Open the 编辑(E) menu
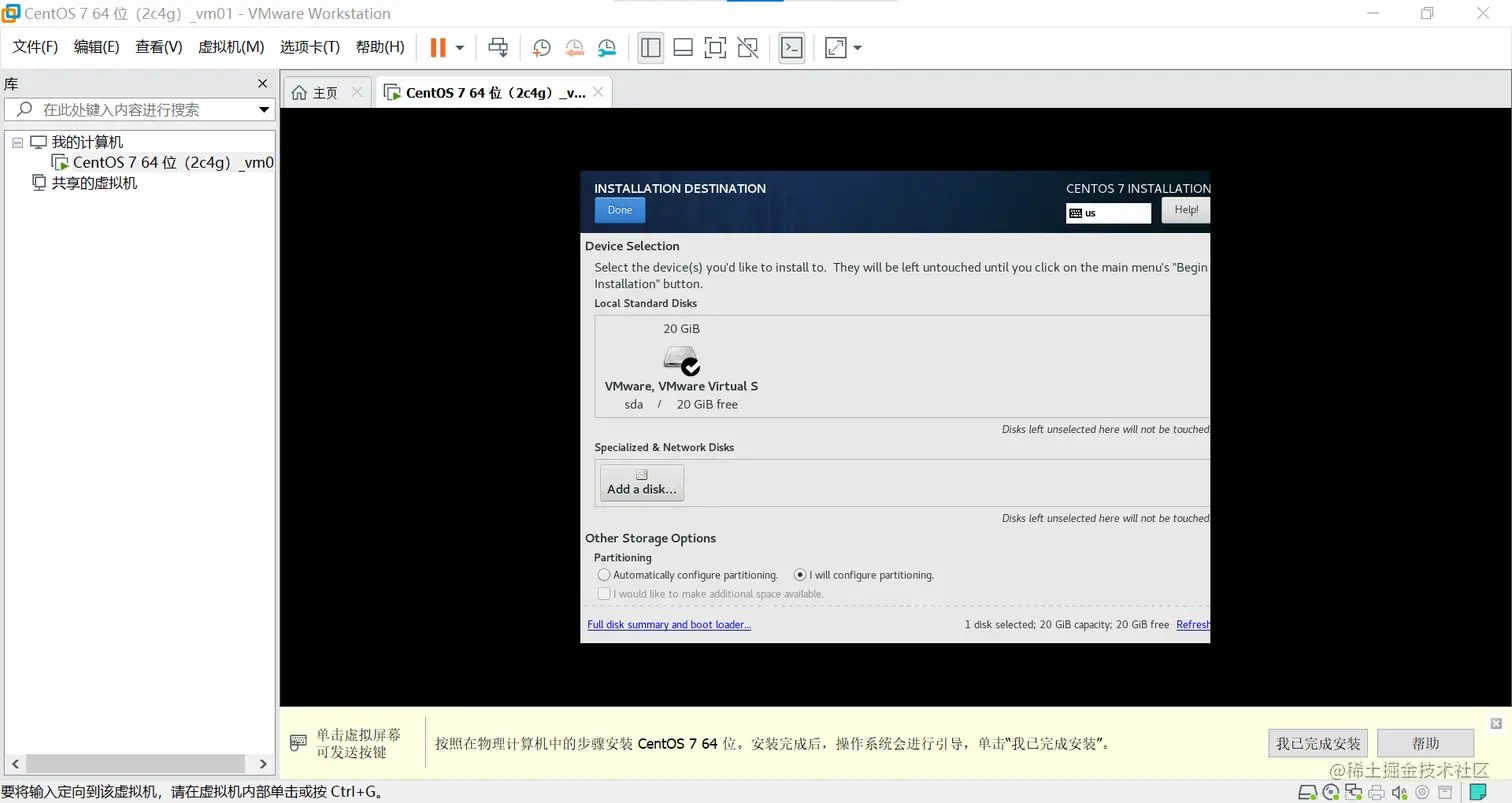The height and width of the screenshot is (803, 1512). 96,47
